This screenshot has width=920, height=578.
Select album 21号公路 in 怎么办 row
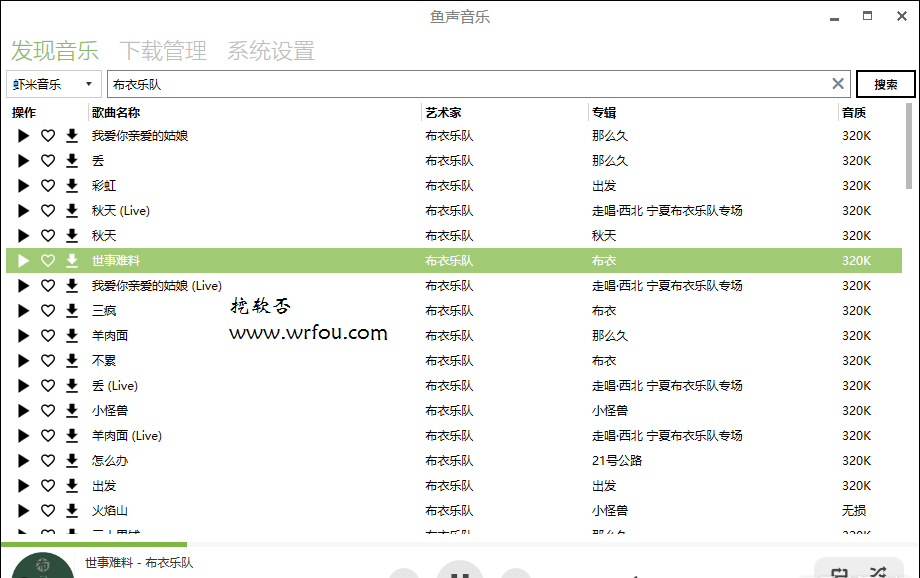click(617, 461)
